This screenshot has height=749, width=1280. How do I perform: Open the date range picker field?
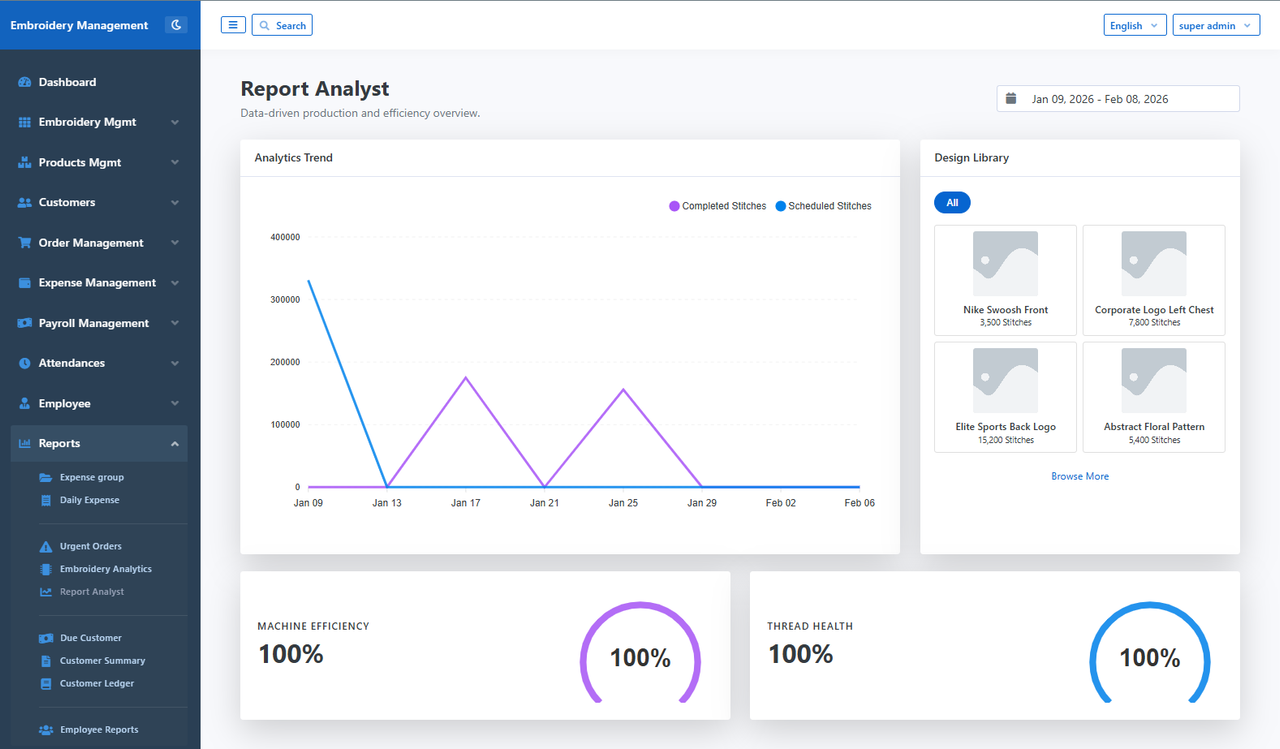tap(1118, 99)
